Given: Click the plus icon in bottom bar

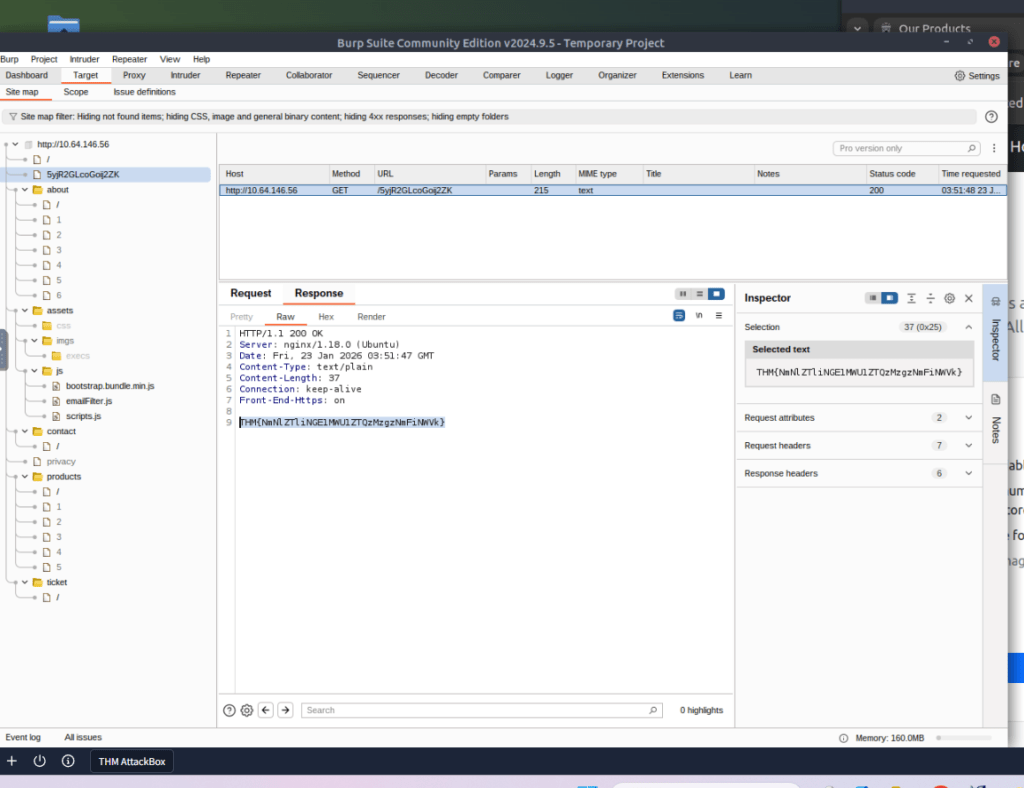Looking at the screenshot, I should point(12,761).
